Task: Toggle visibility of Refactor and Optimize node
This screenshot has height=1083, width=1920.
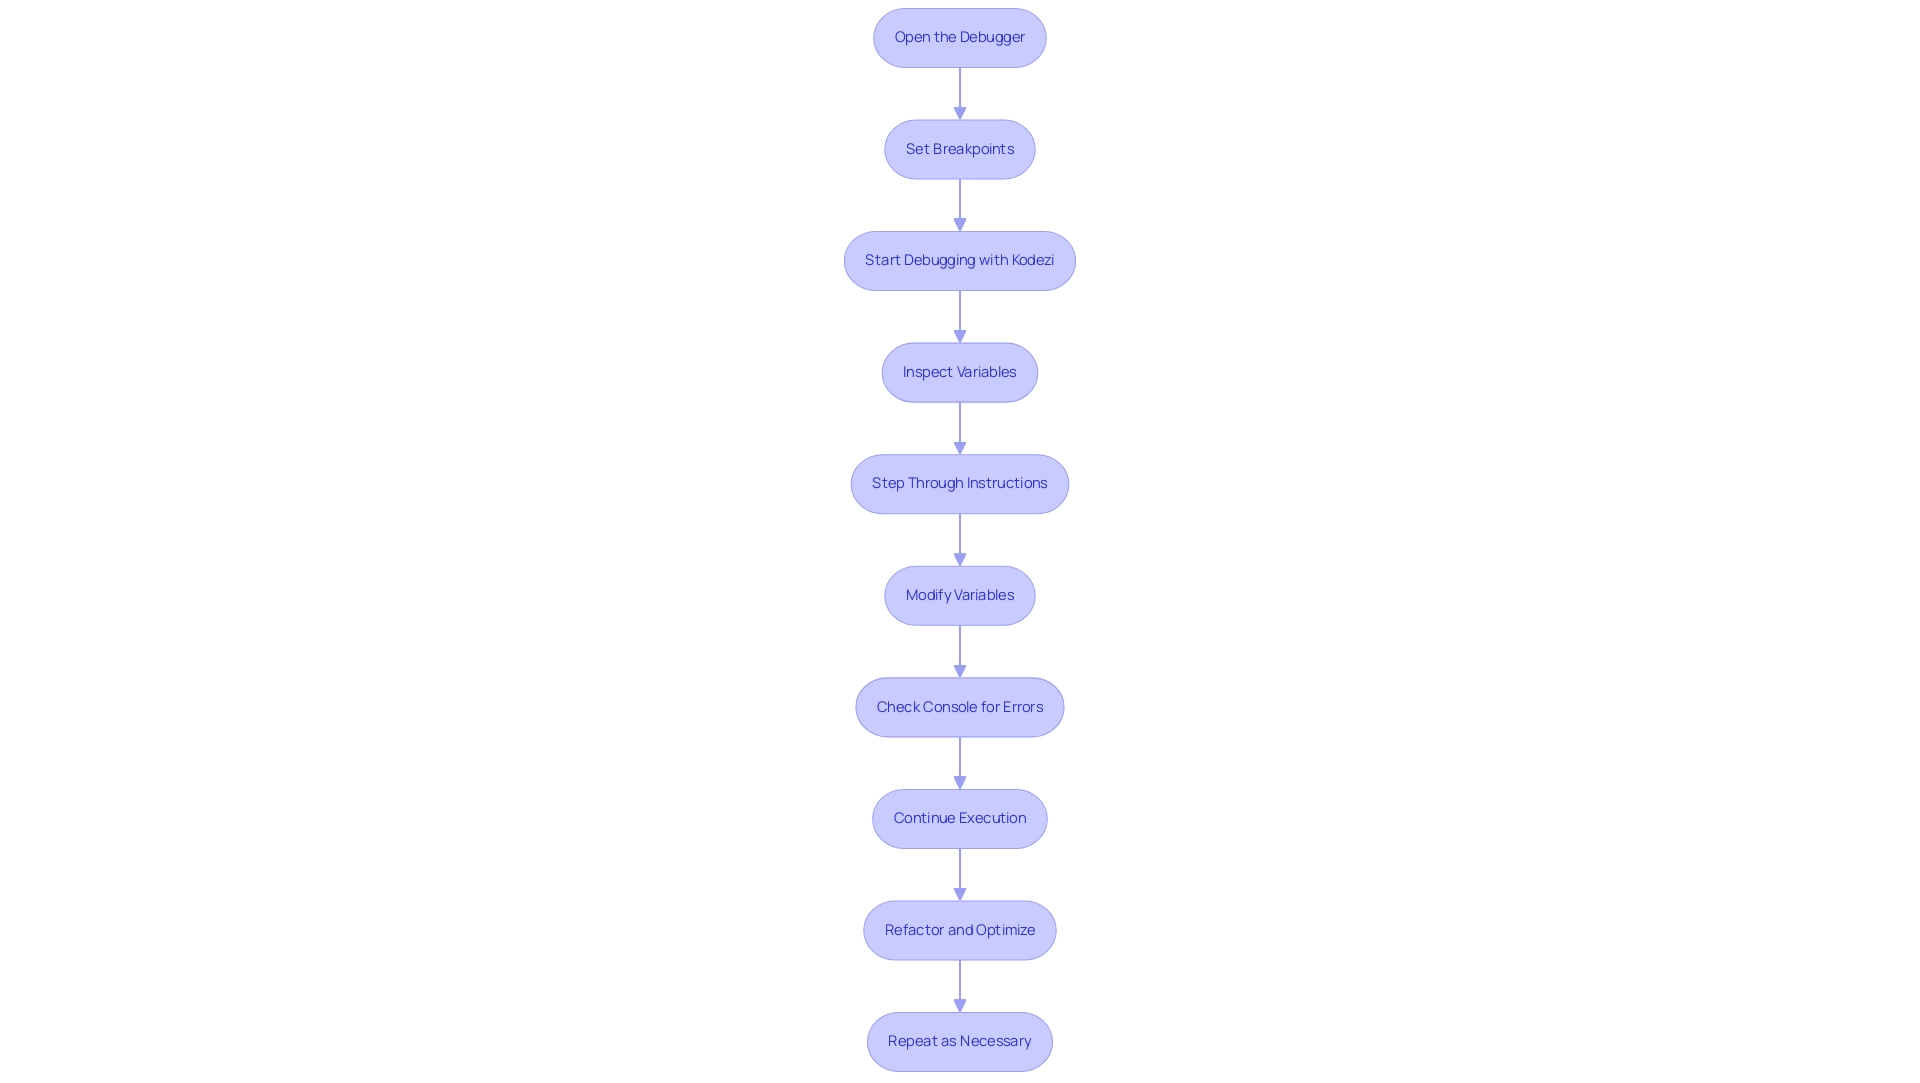Action: 960,930
